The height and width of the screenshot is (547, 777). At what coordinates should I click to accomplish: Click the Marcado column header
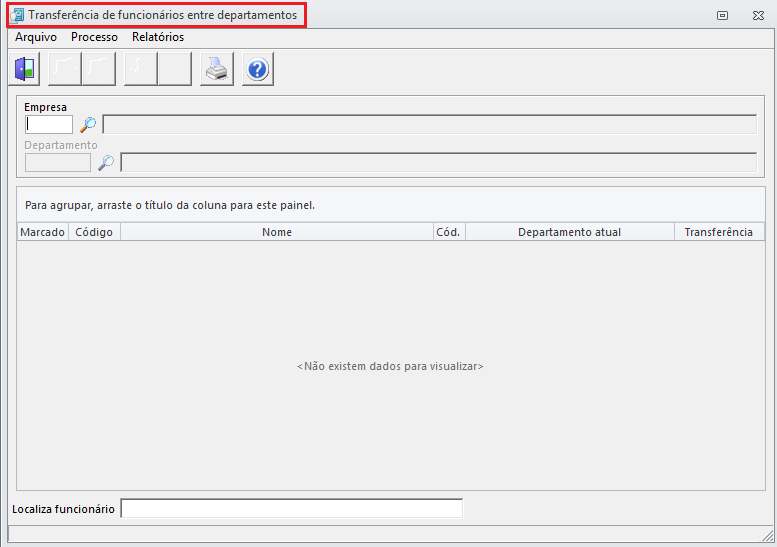[x=43, y=232]
